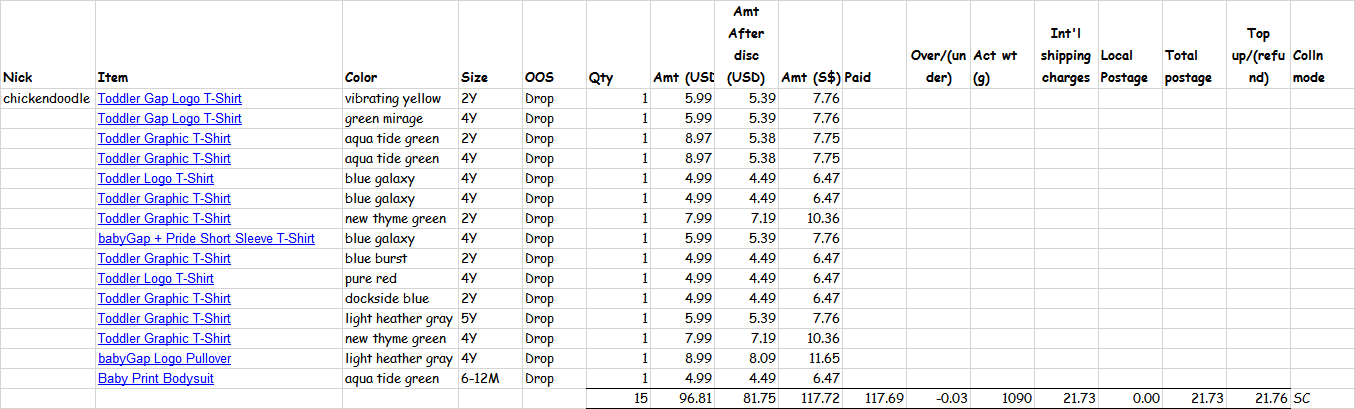Open Toddler Graphic T-Shirt link for light heather gray 5Y

pos(164,319)
